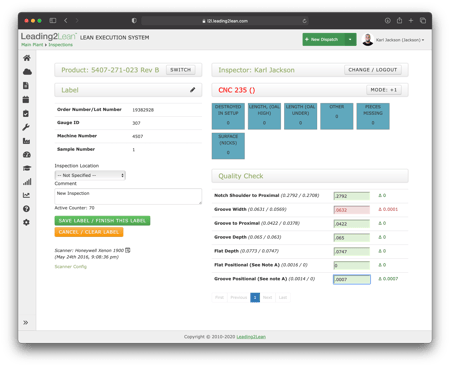
Task: Reload the page in address bar
Action: [304, 21]
